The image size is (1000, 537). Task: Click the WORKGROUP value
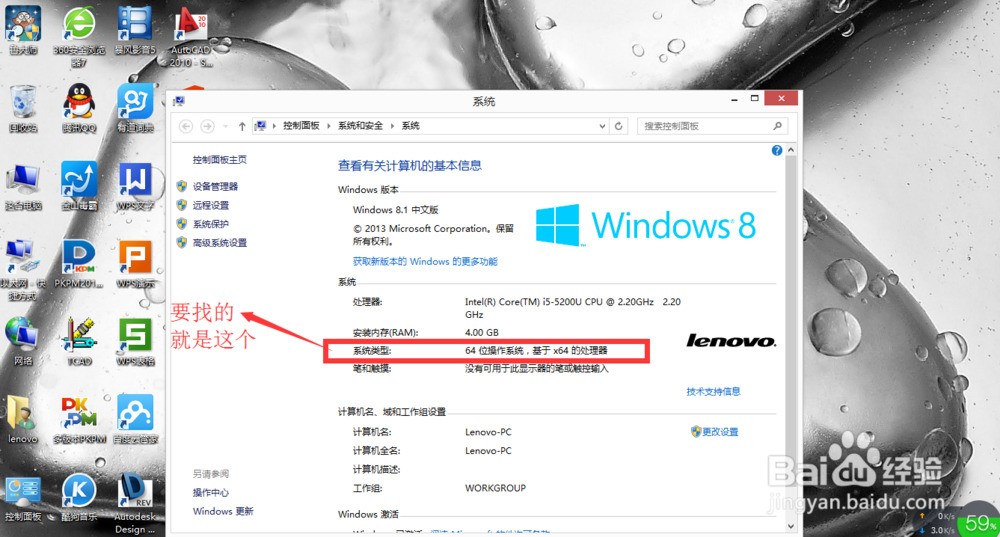496,488
